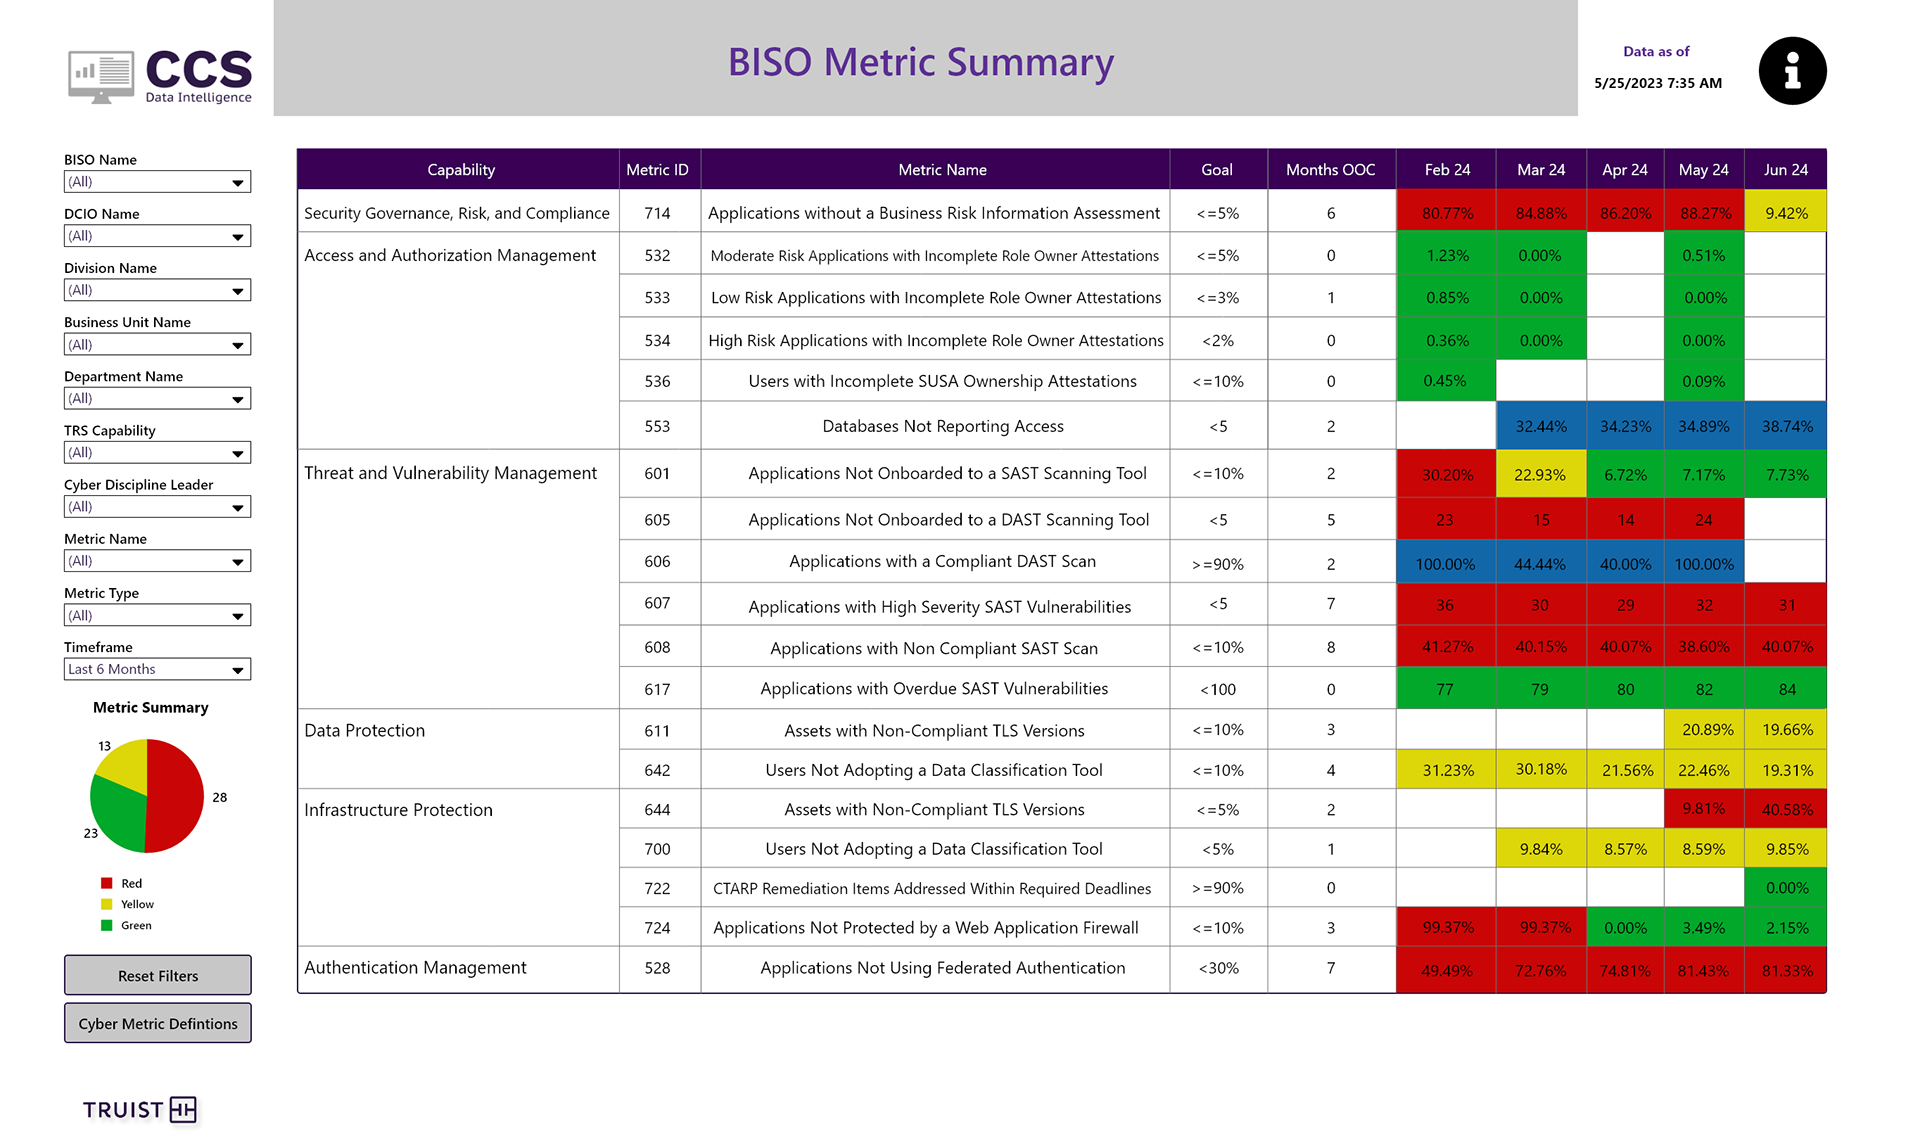Image resolution: width=1920 pixels, height=1148 pixels.
Task: Select the red slice of the pie chart
Action: (176, 796)
